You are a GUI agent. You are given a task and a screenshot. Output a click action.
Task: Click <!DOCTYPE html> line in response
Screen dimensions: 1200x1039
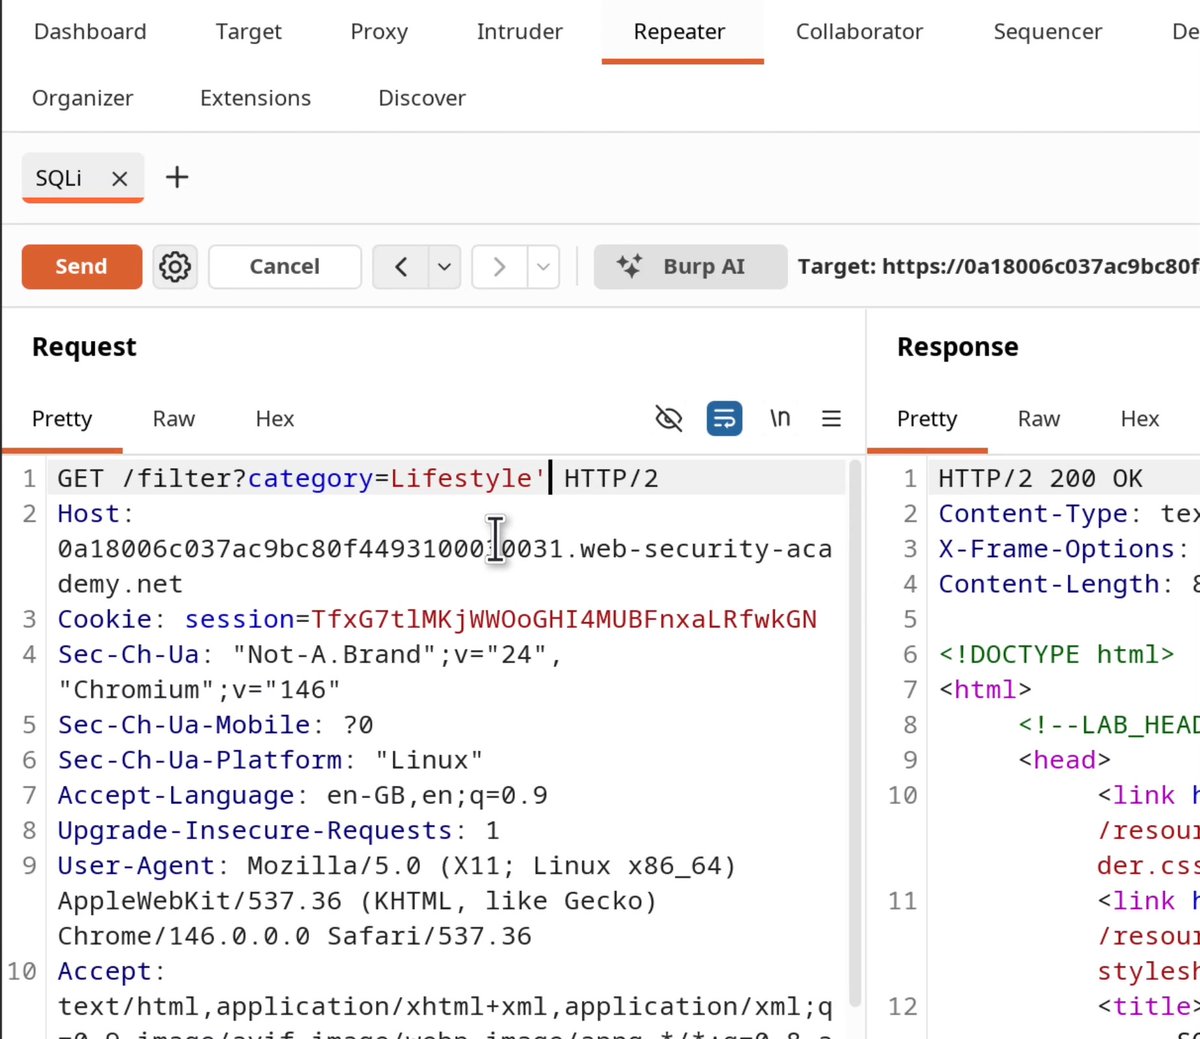point(1056,655)
